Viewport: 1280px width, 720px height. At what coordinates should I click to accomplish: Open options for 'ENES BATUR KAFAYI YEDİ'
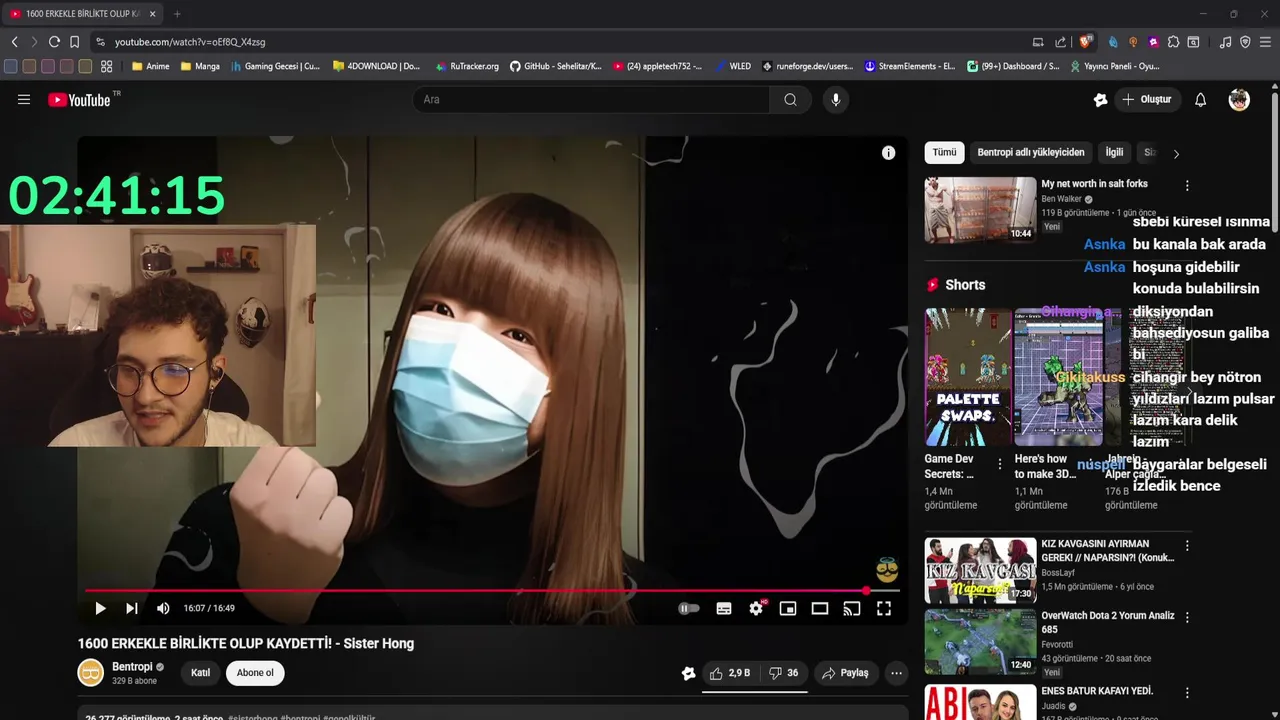(x=1187, y=693)
